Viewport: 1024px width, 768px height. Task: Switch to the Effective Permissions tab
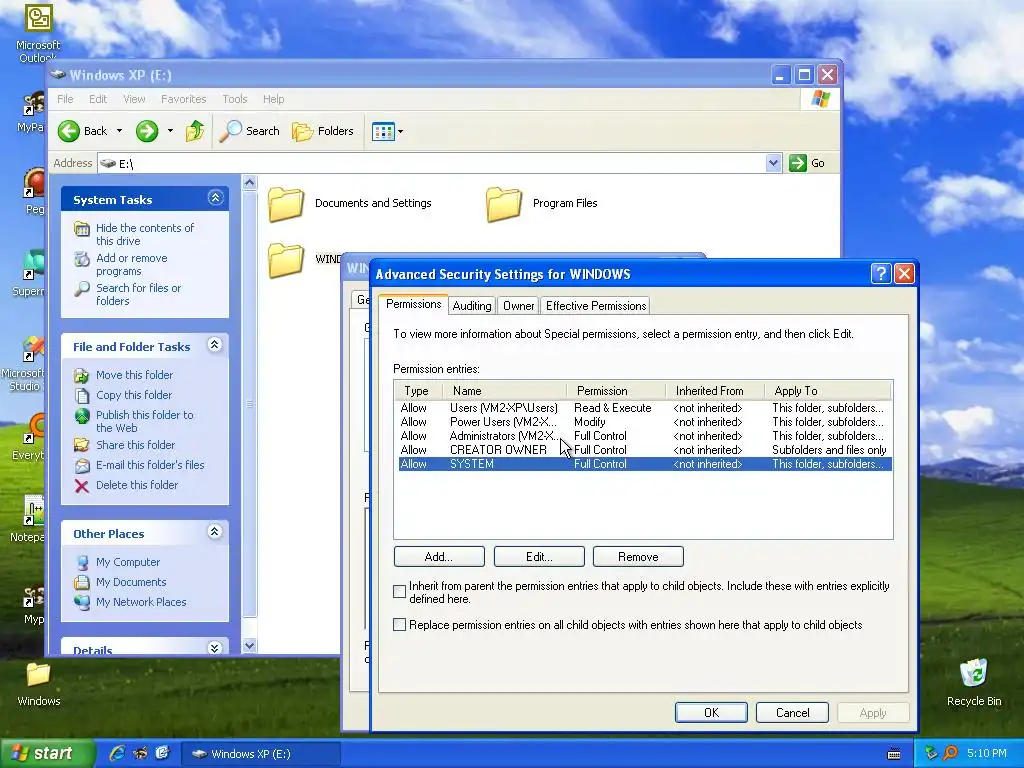(596, 306)
